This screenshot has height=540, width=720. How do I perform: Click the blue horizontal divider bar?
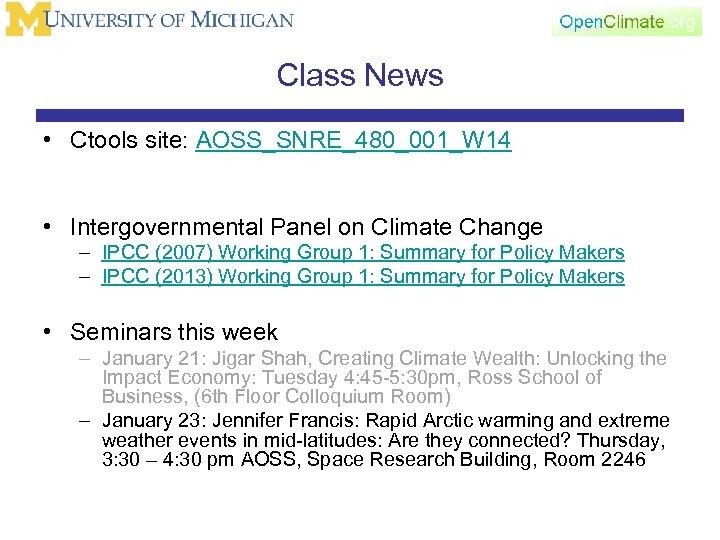point(360,116)
